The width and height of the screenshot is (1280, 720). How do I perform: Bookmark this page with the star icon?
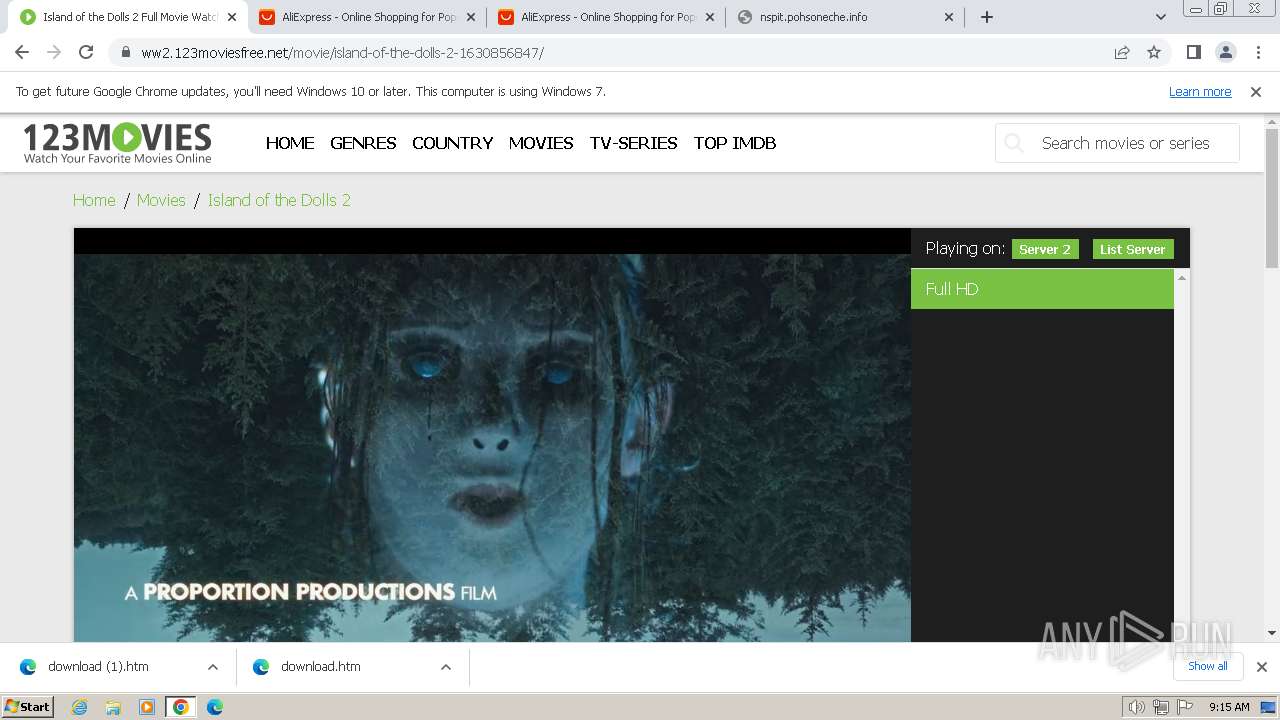coord(1154,53)
